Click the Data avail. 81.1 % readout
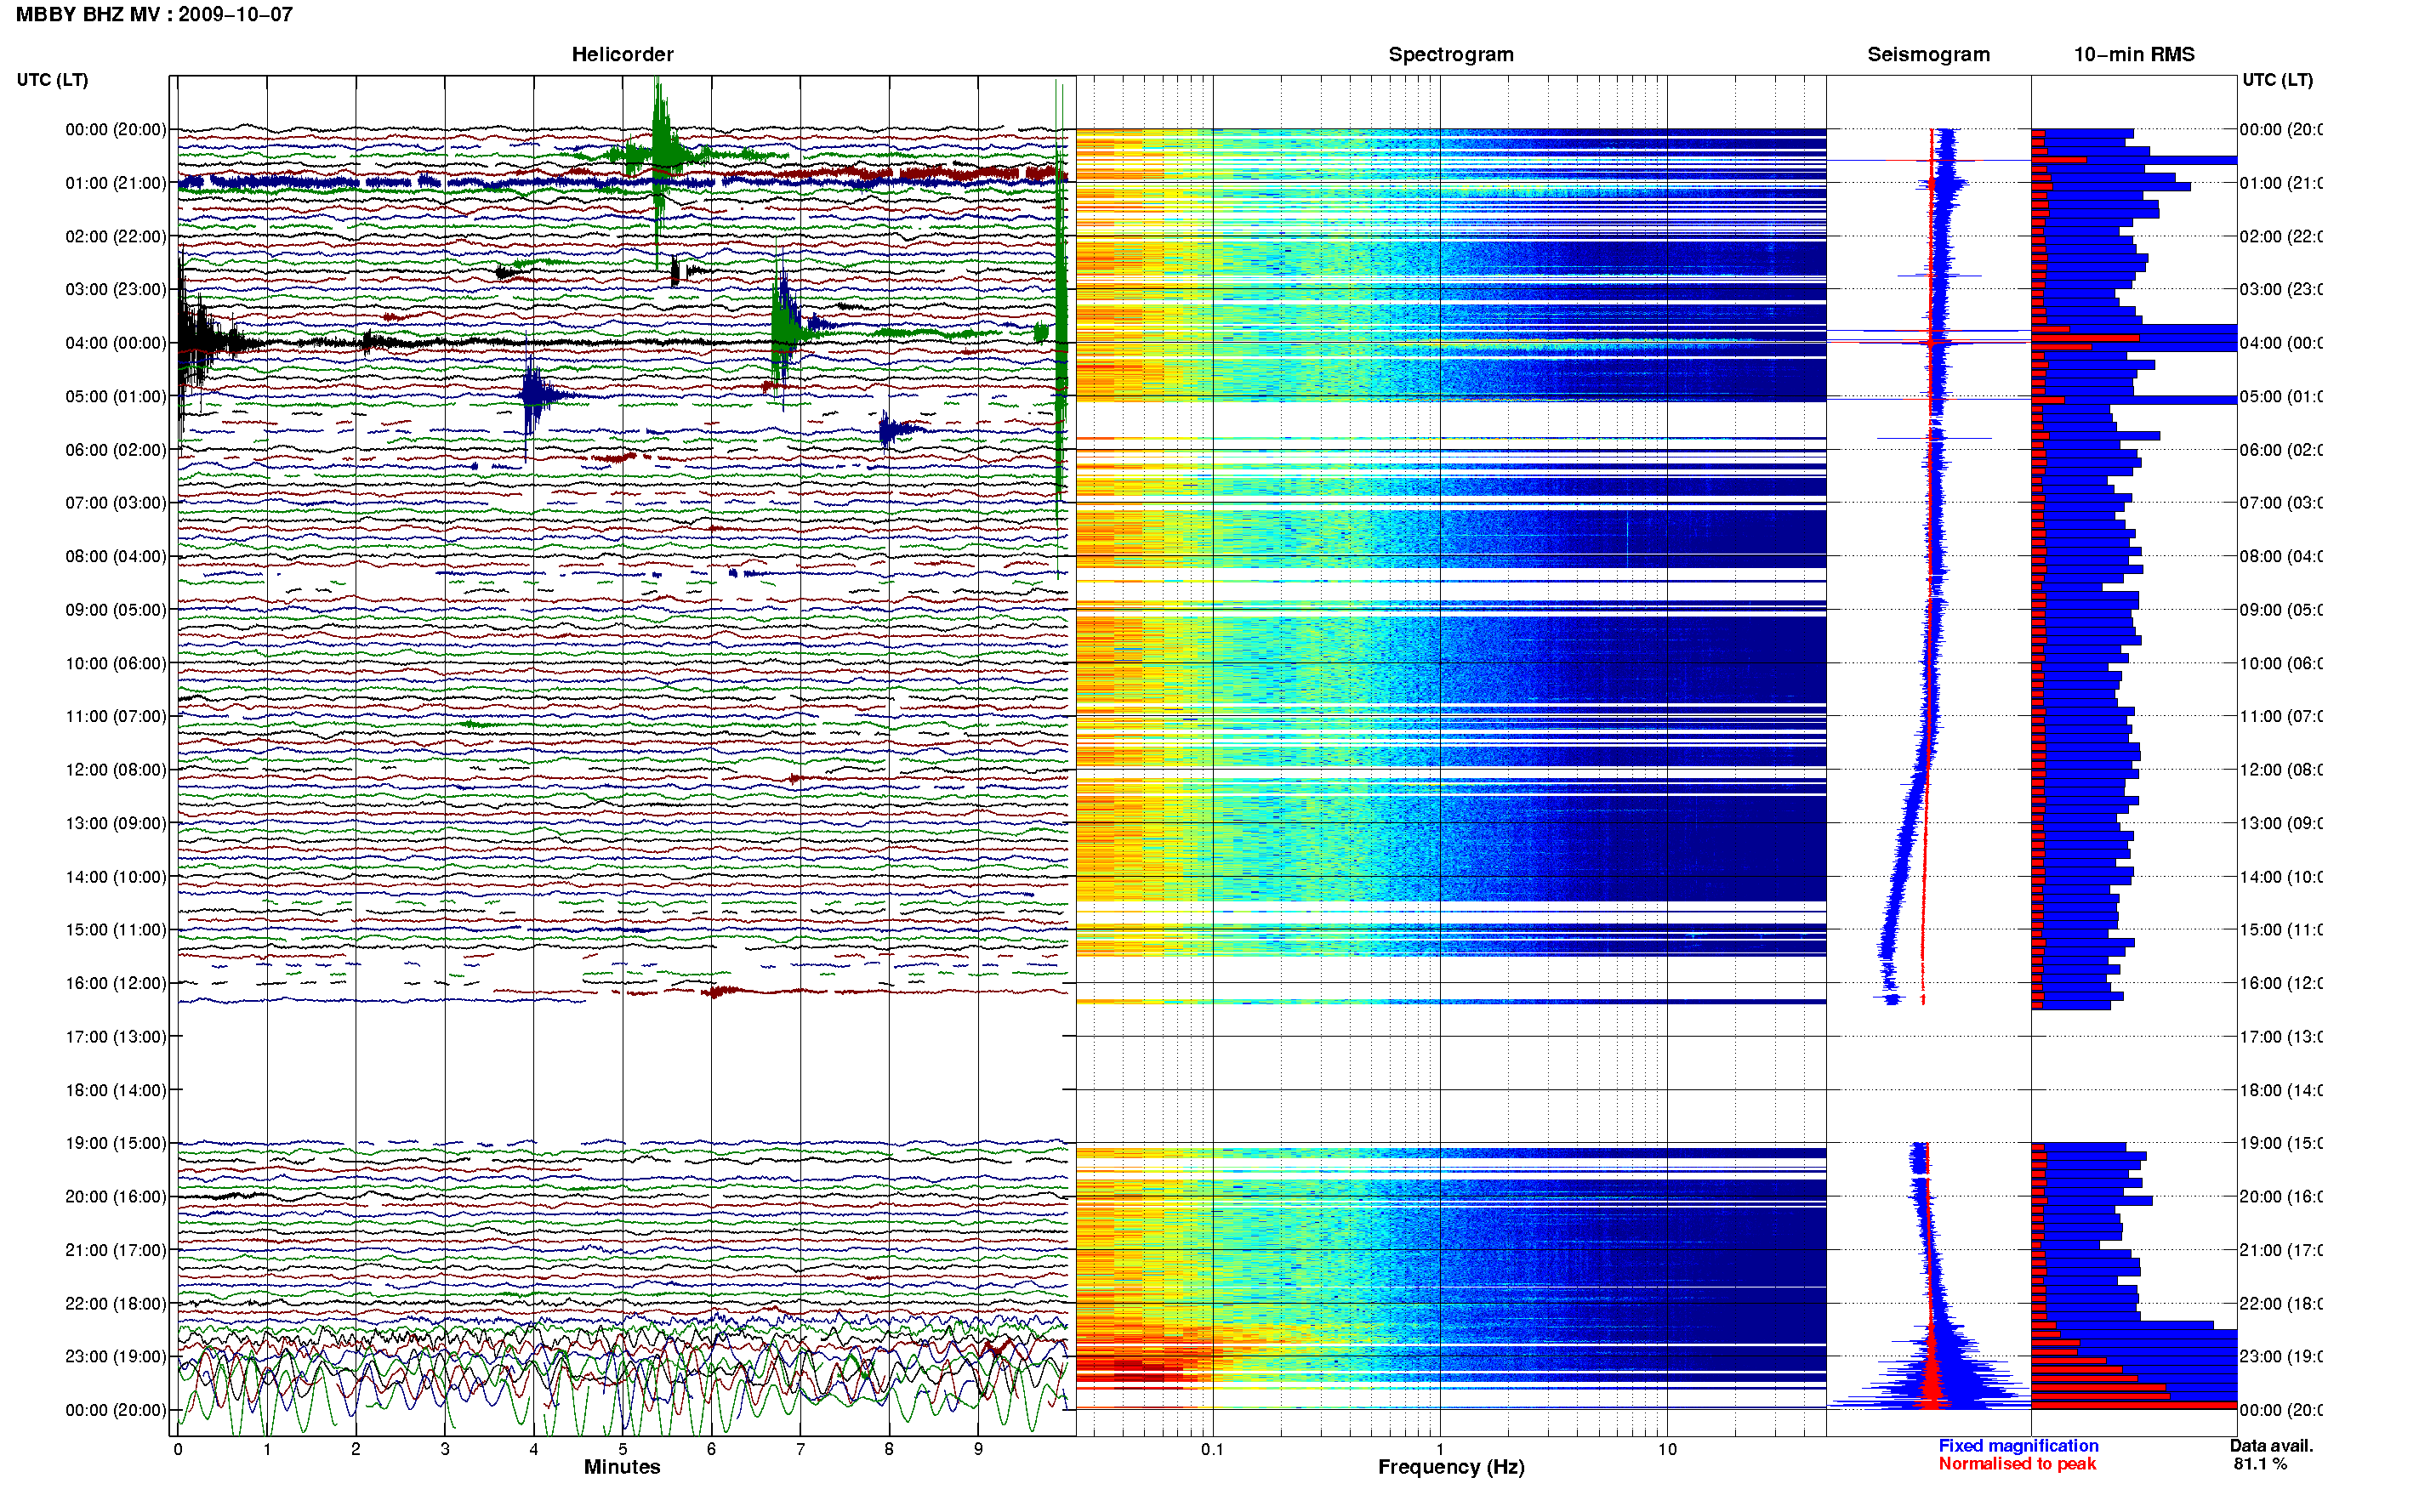The image size is (2419, 1512). tap(2271, 1455)
